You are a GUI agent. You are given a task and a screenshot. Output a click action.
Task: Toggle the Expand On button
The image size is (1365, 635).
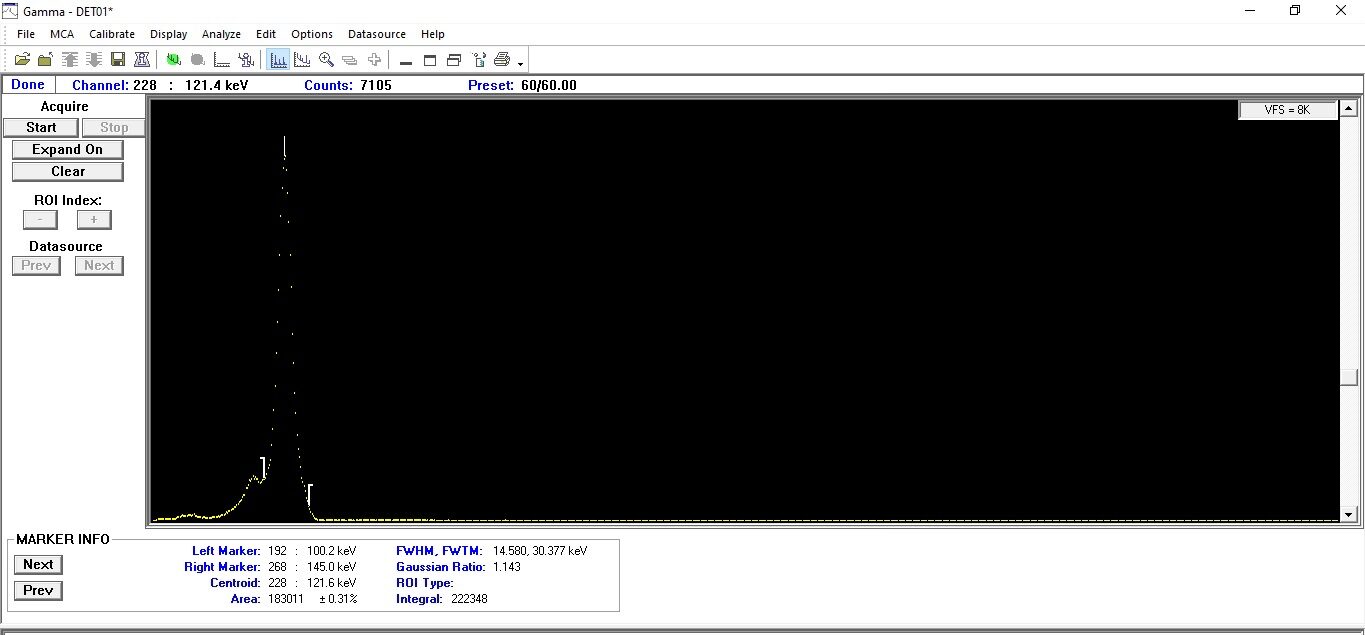click(67, 149)
